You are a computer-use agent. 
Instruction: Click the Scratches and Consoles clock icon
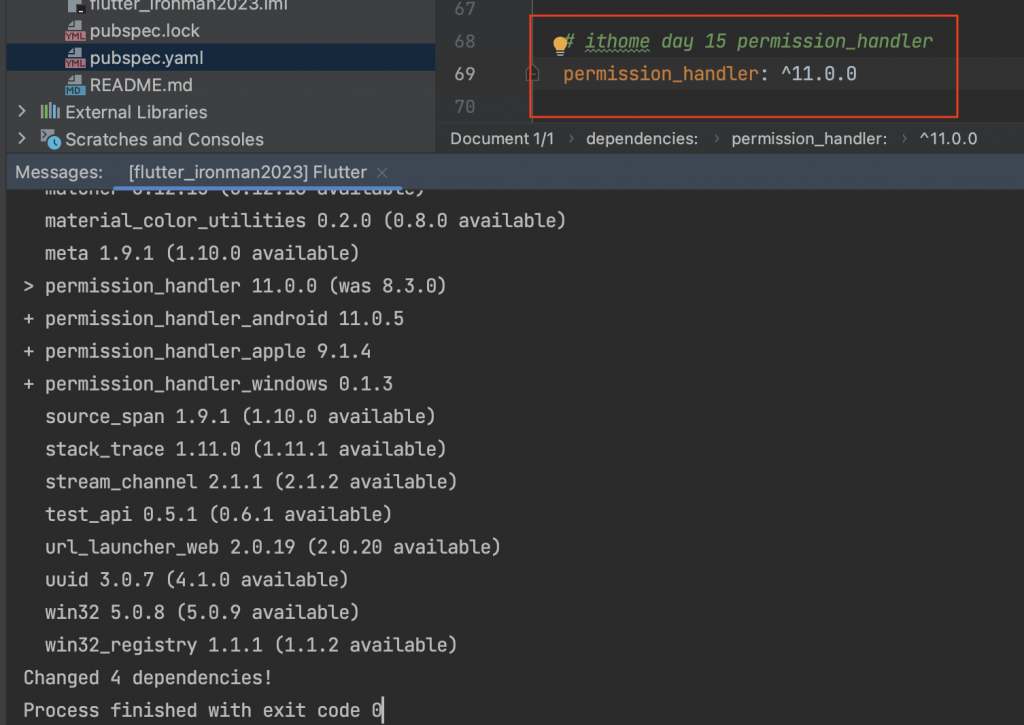coord(50,139)
